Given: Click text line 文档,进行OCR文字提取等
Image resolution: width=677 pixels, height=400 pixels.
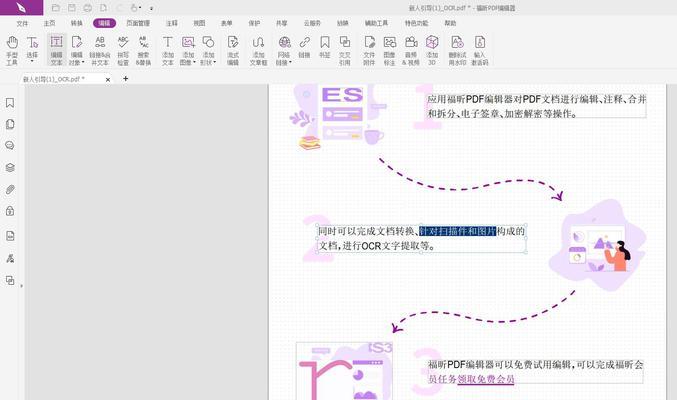Looking at the screenshot, I should click(x=376, y=246).
